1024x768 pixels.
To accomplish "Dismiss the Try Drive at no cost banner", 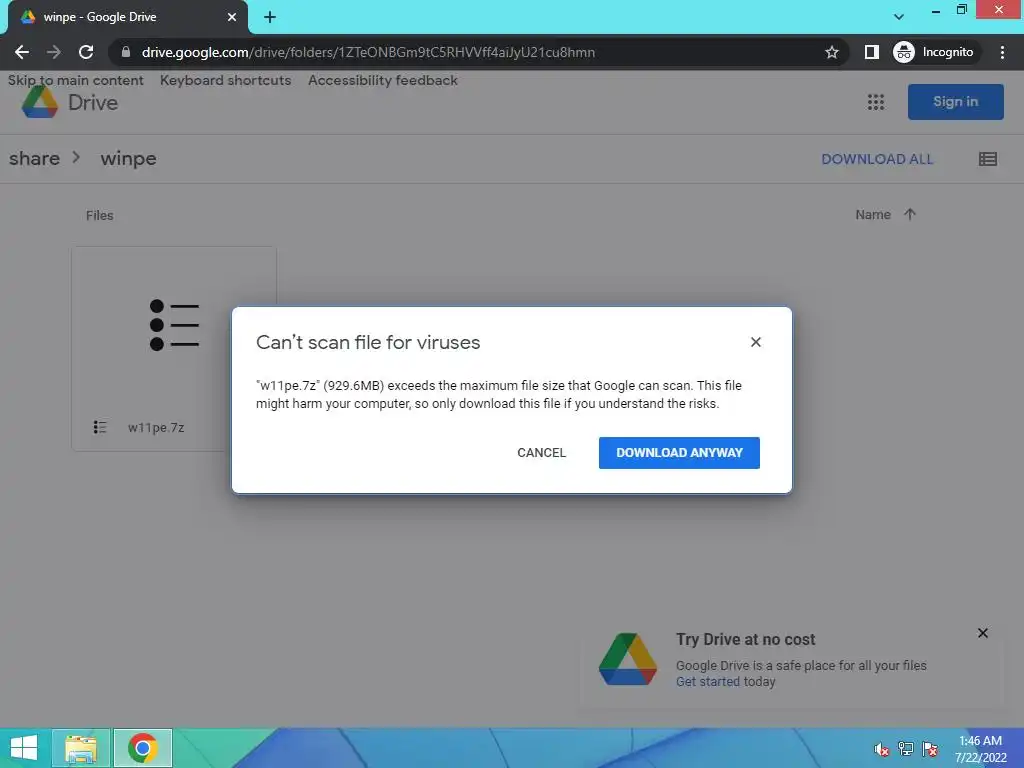I will tap(982, 633).
